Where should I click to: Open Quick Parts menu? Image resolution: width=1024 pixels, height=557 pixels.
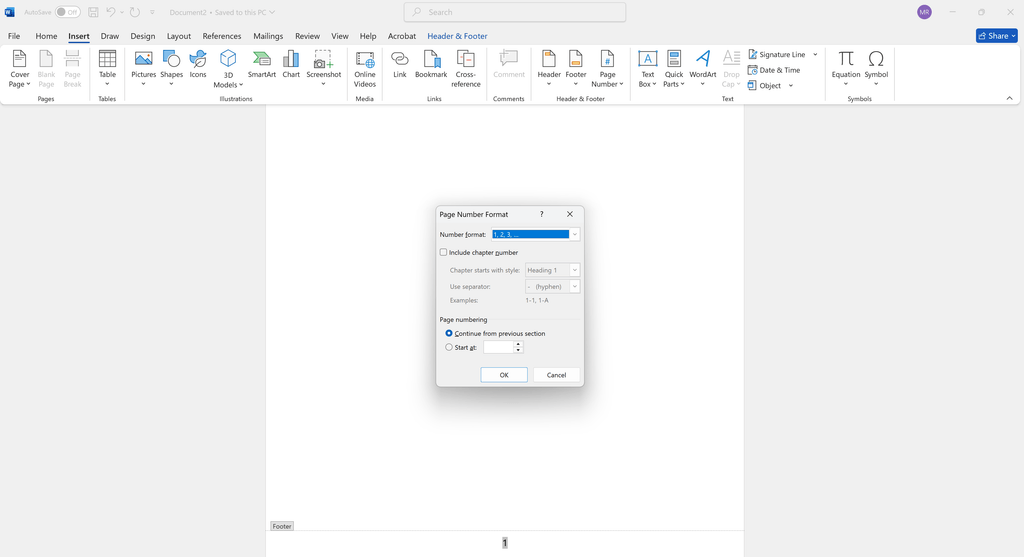(674, 69)
